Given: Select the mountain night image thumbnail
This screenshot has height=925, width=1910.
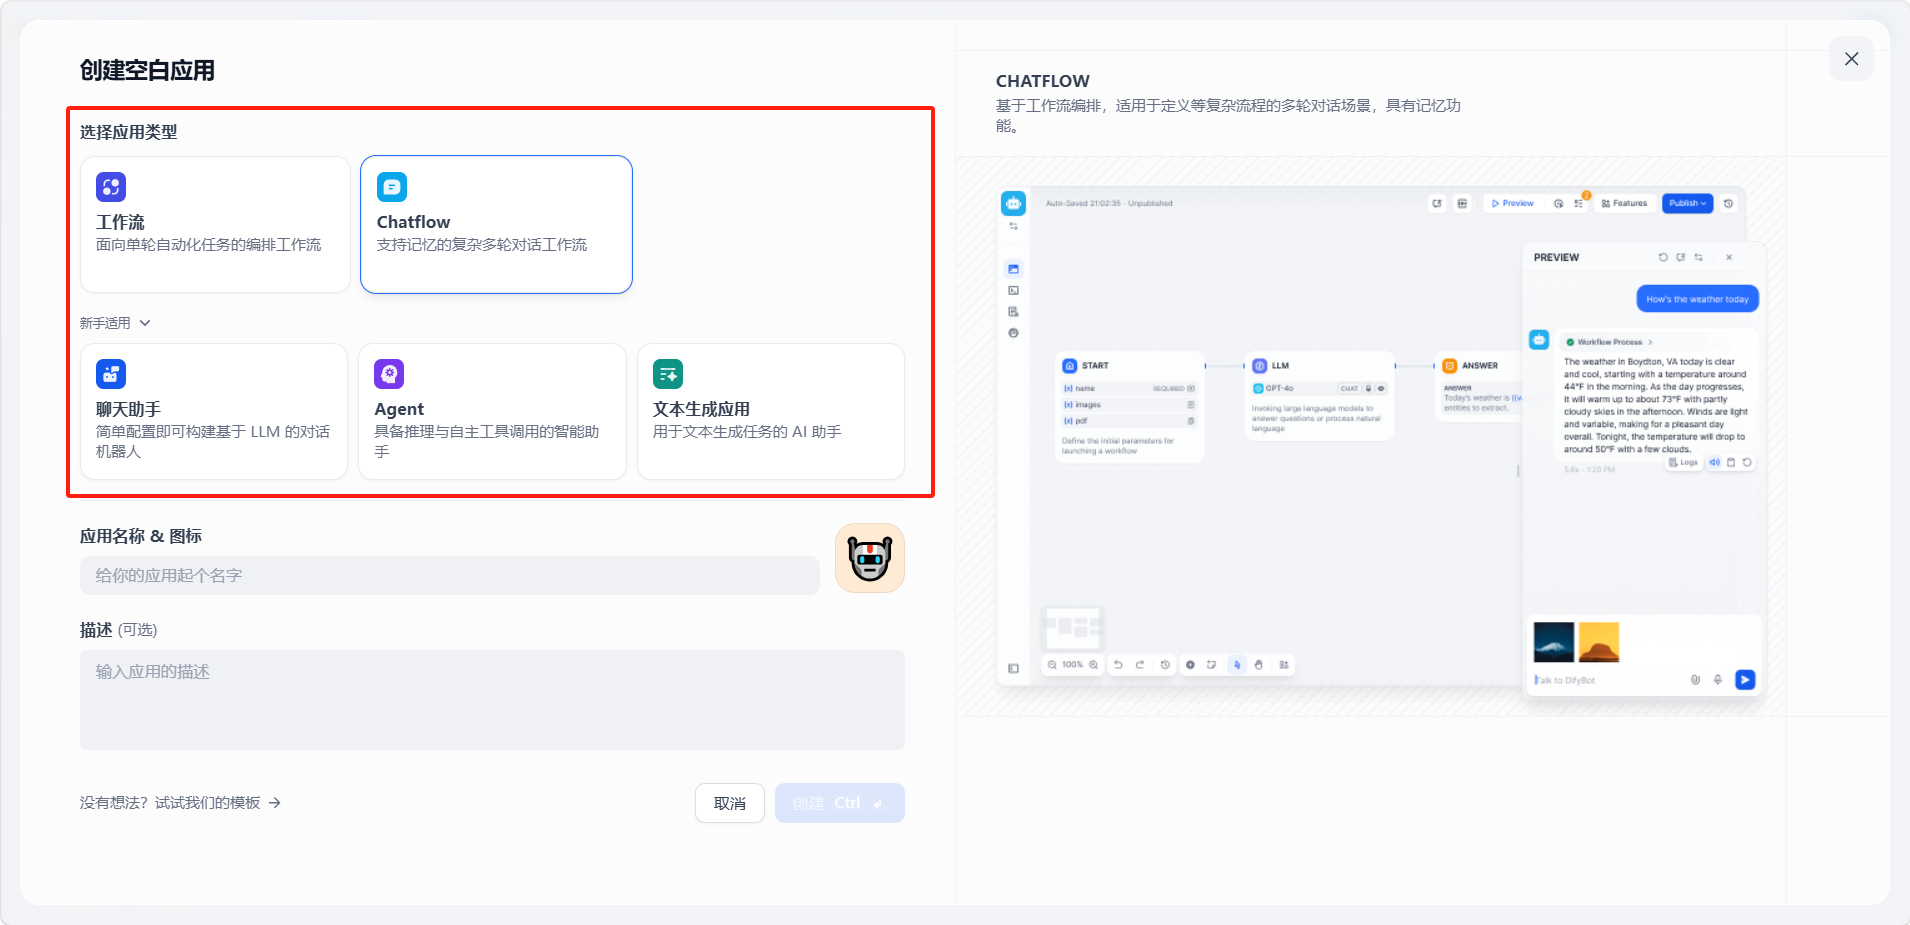Looking at the screenshot, I should [1553, 642].
